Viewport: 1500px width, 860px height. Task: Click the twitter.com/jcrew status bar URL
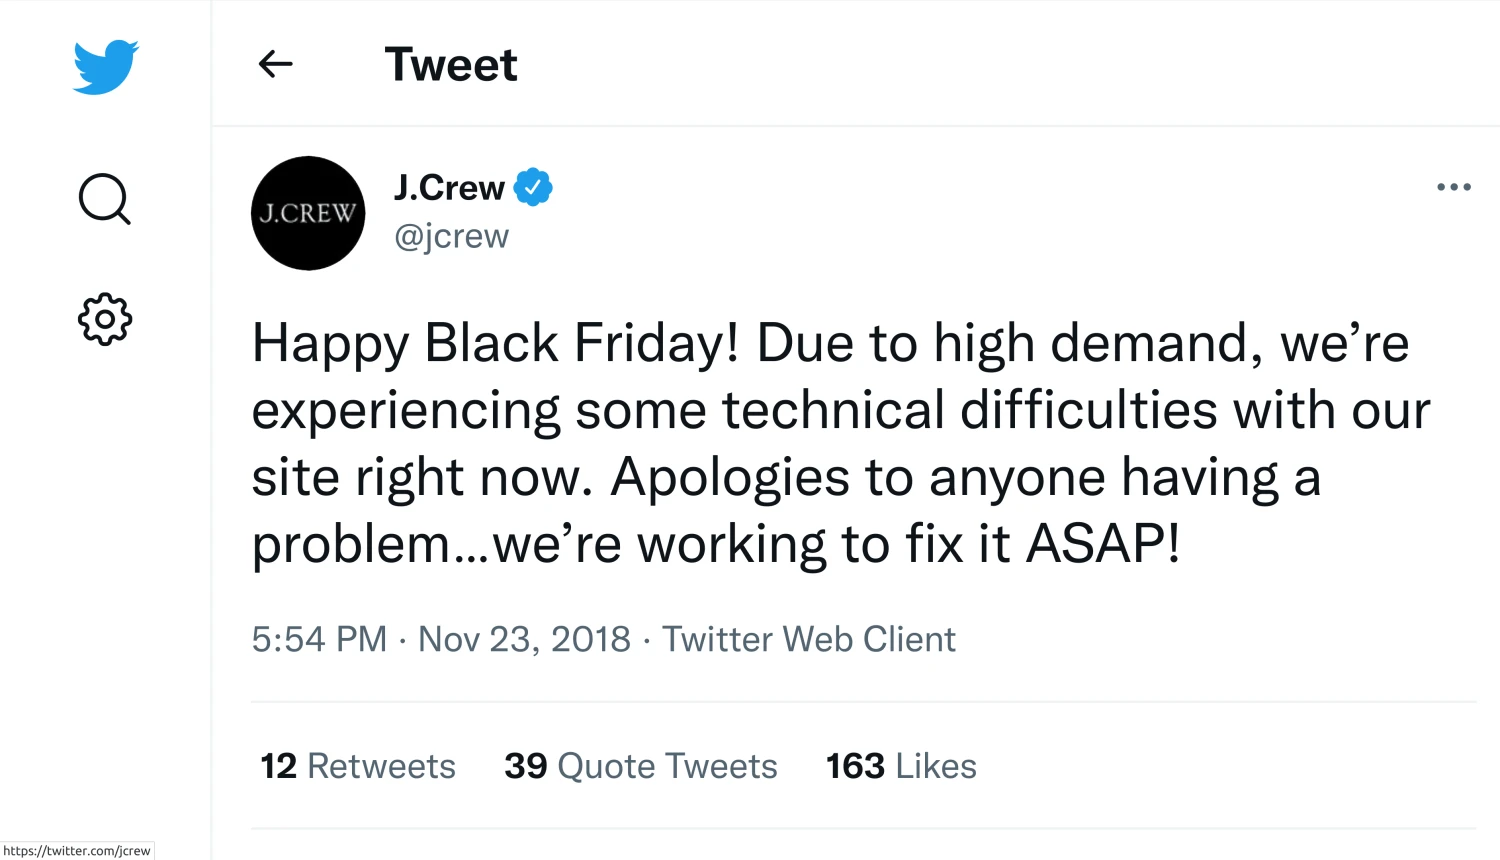[77, 851]
